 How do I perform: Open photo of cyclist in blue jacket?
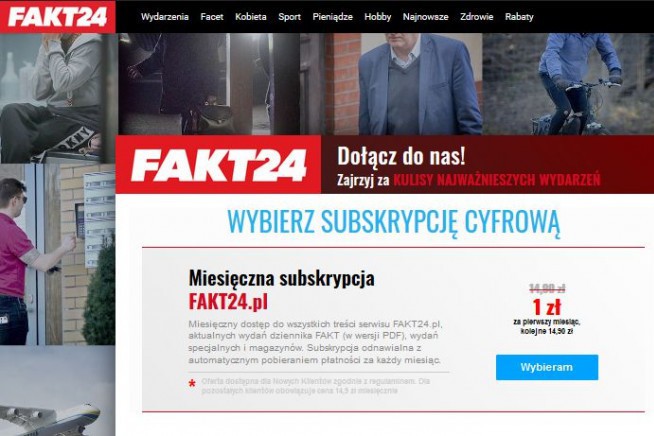[568, 84]
